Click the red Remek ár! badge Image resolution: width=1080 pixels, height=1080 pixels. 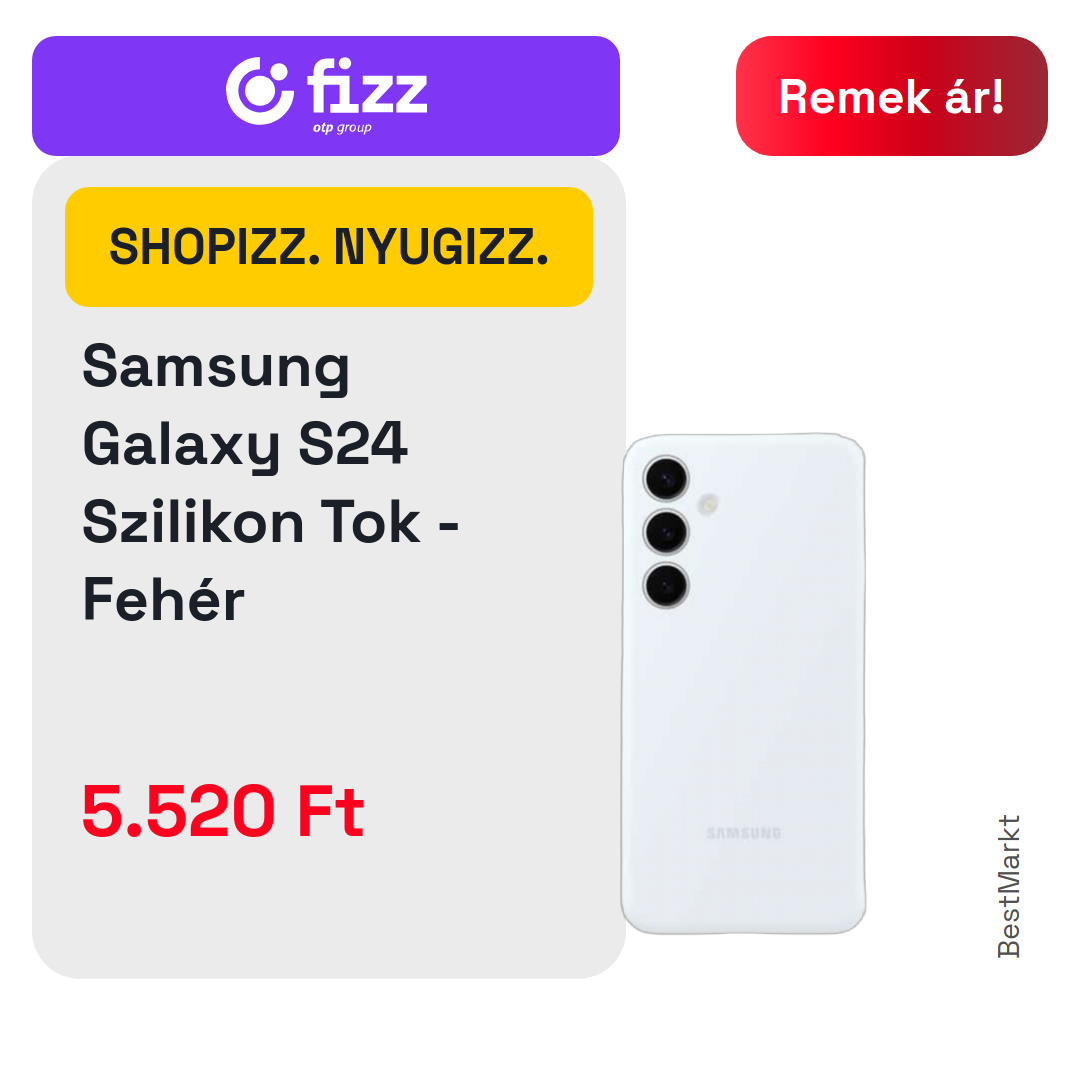click(891, 96)
